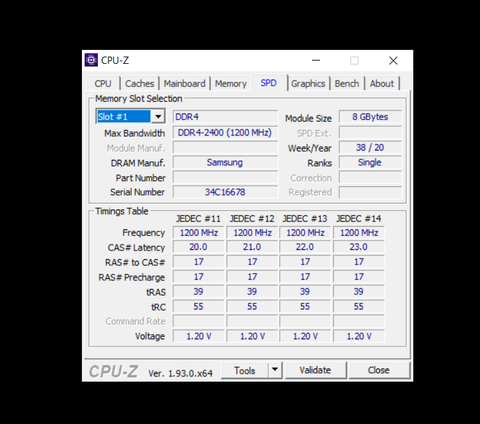
Task: Open the CPU tab
Action: coord(103,83)
